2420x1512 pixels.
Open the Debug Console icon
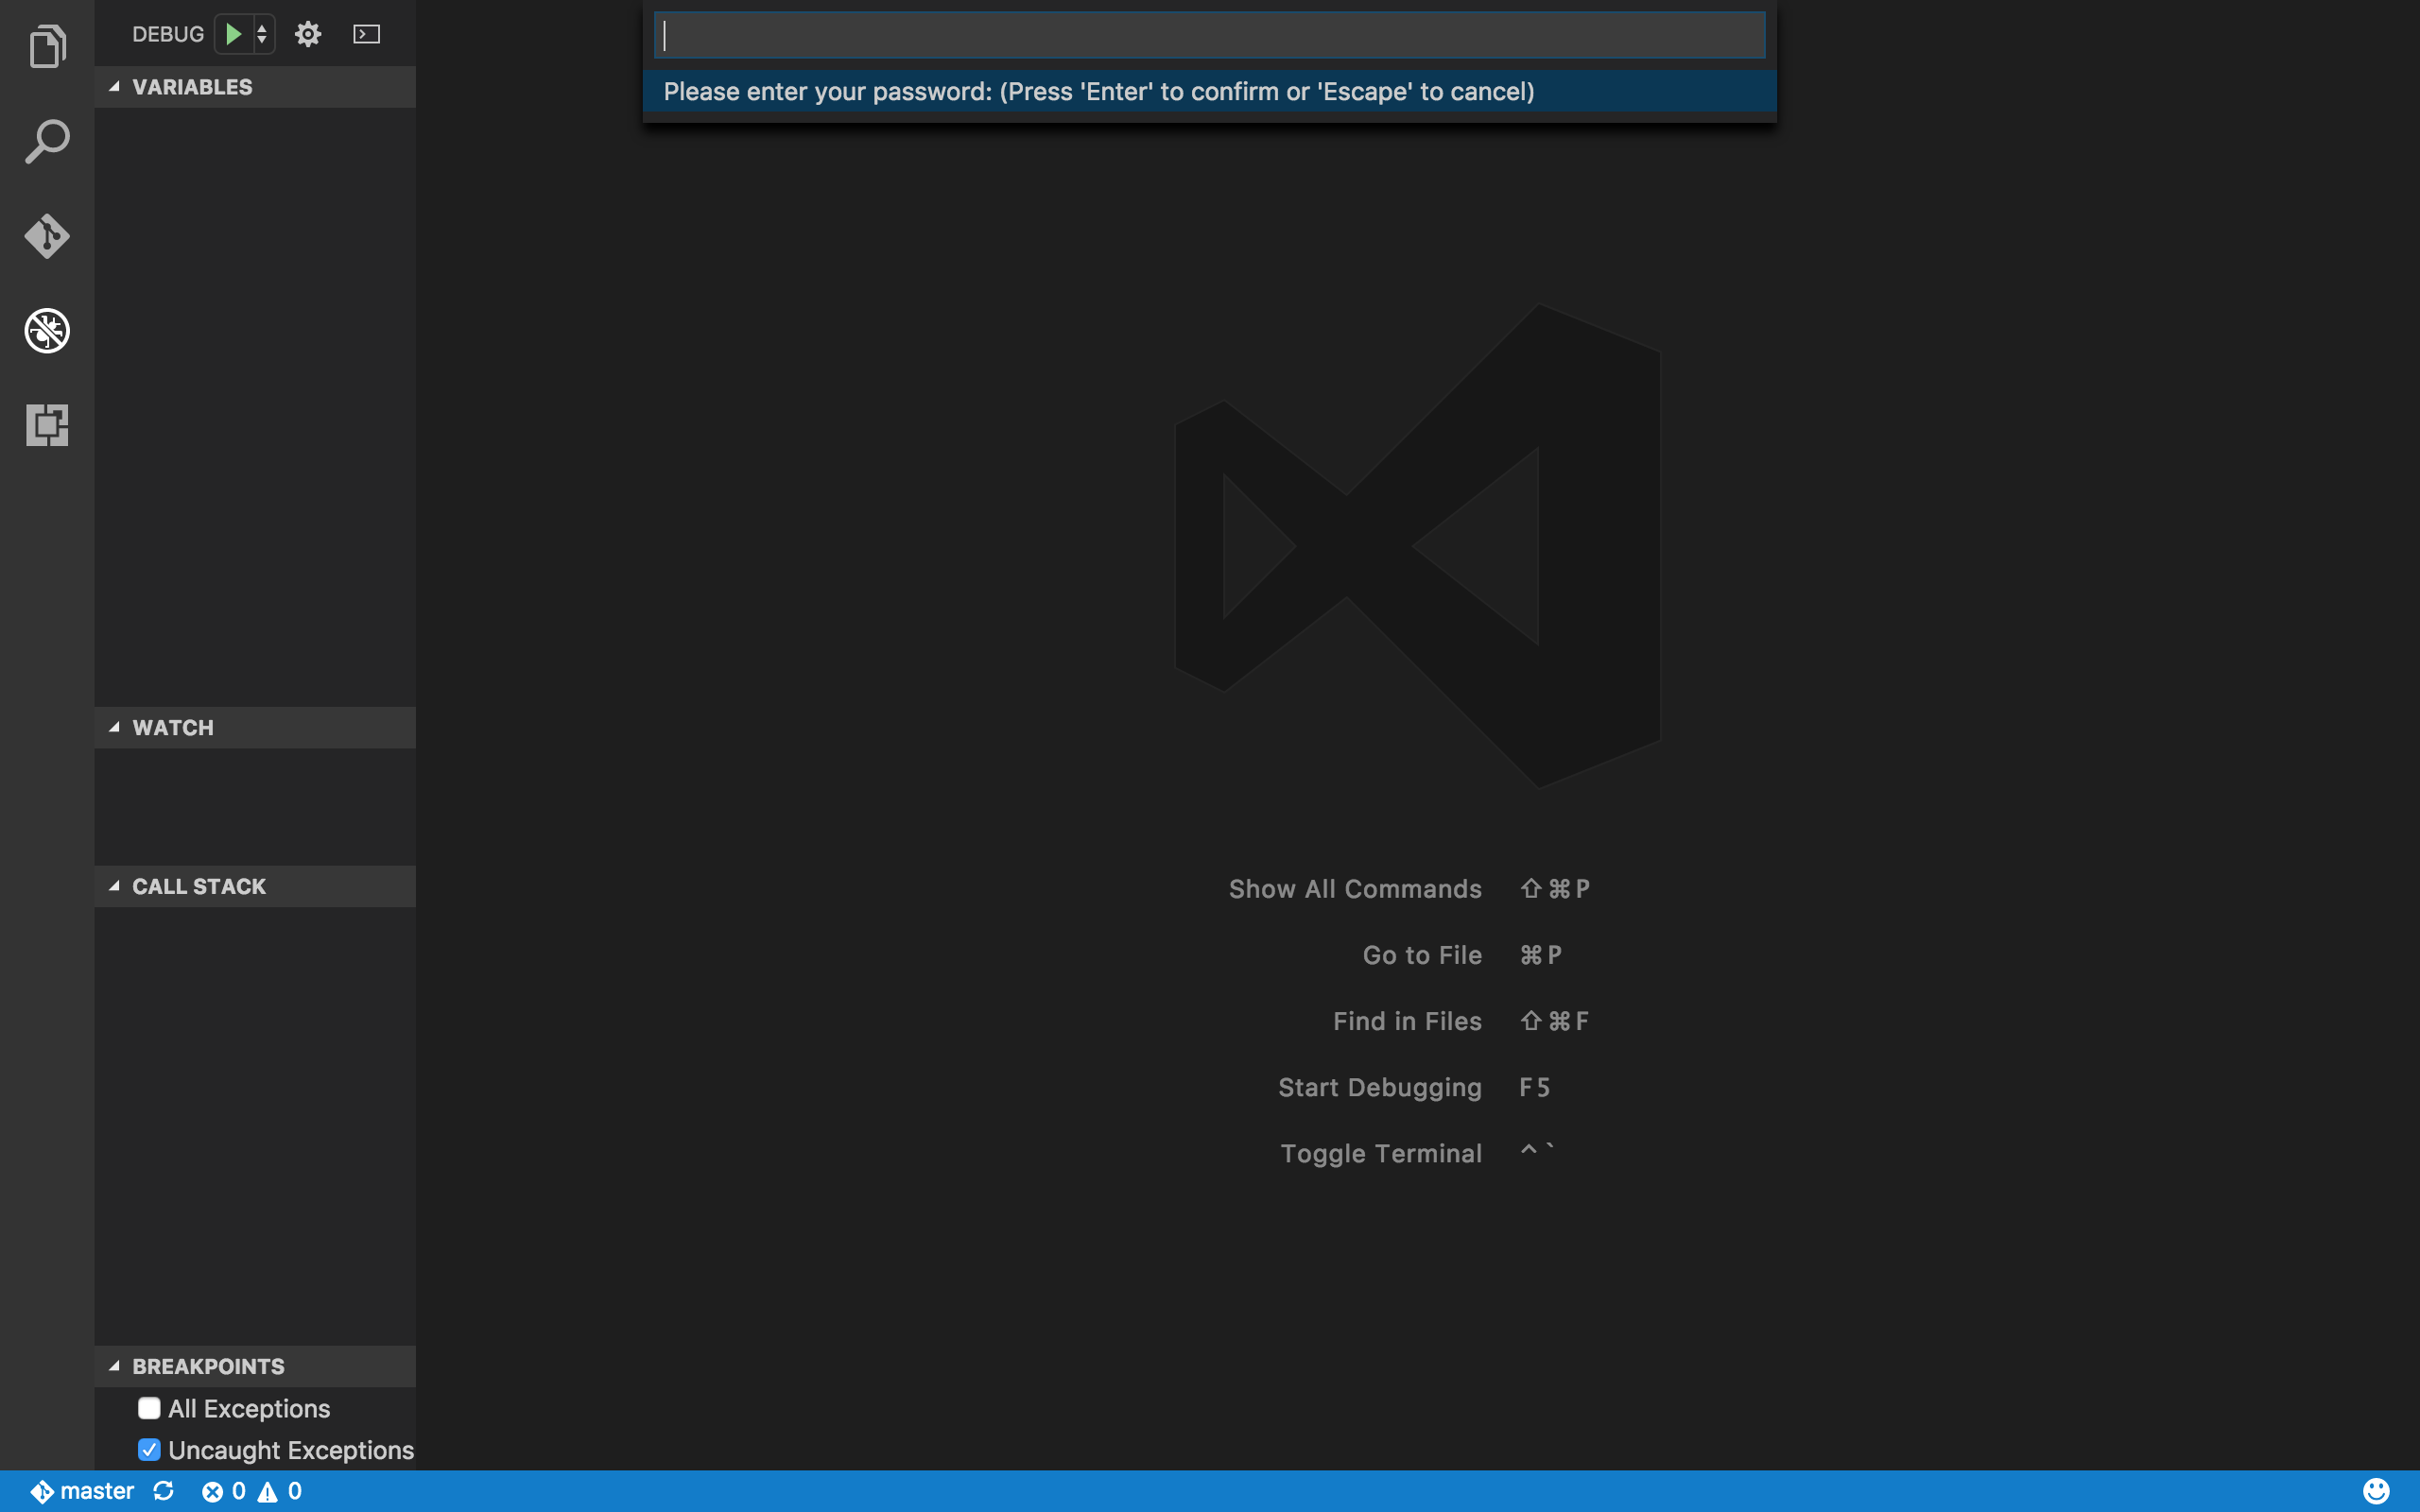(x=367, y=34)
